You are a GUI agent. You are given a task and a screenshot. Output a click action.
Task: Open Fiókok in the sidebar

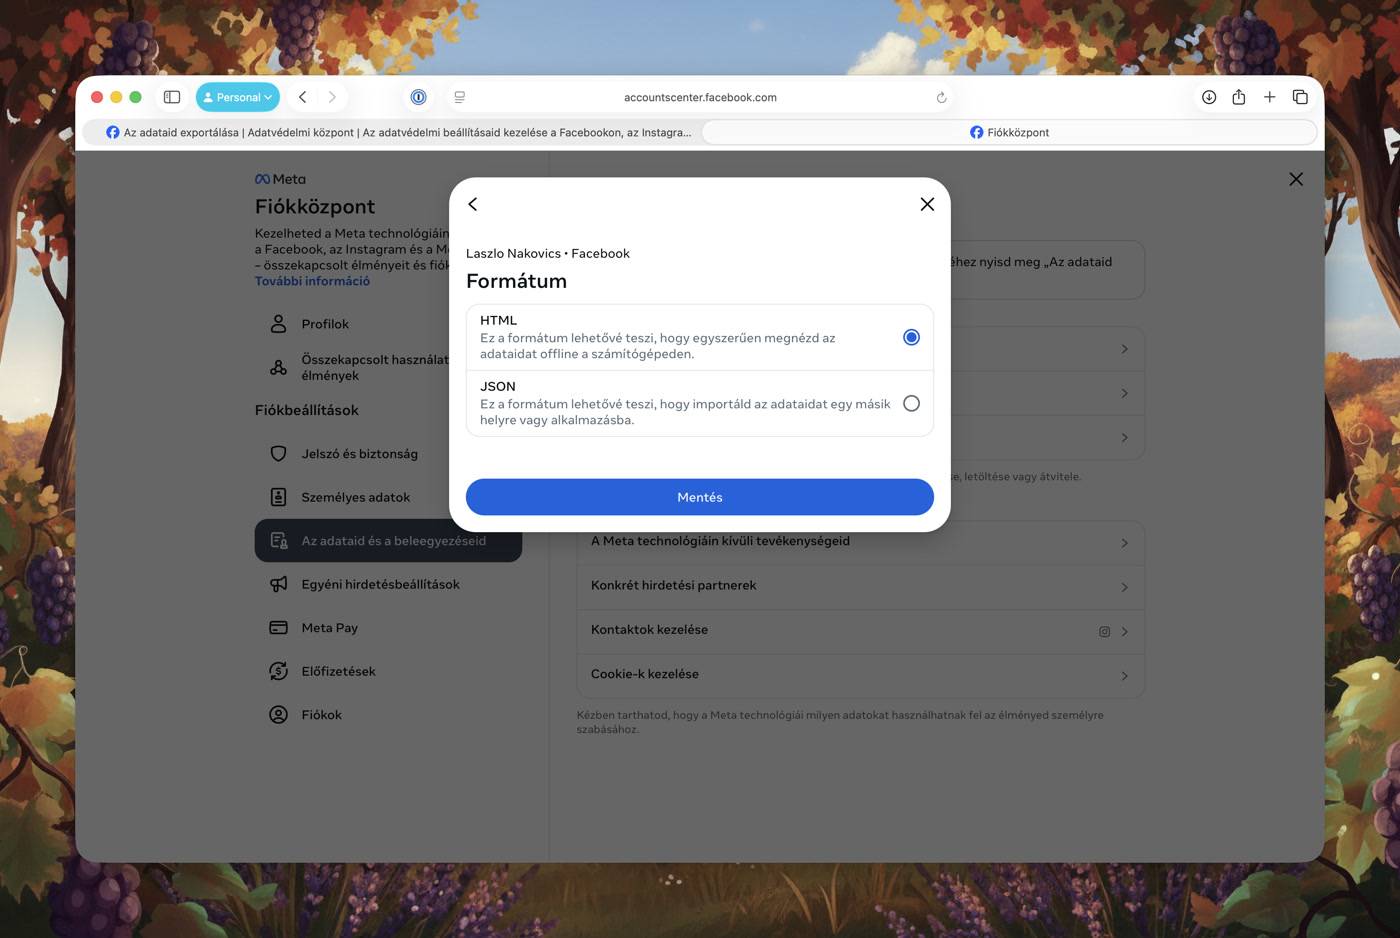click(388, 715)
